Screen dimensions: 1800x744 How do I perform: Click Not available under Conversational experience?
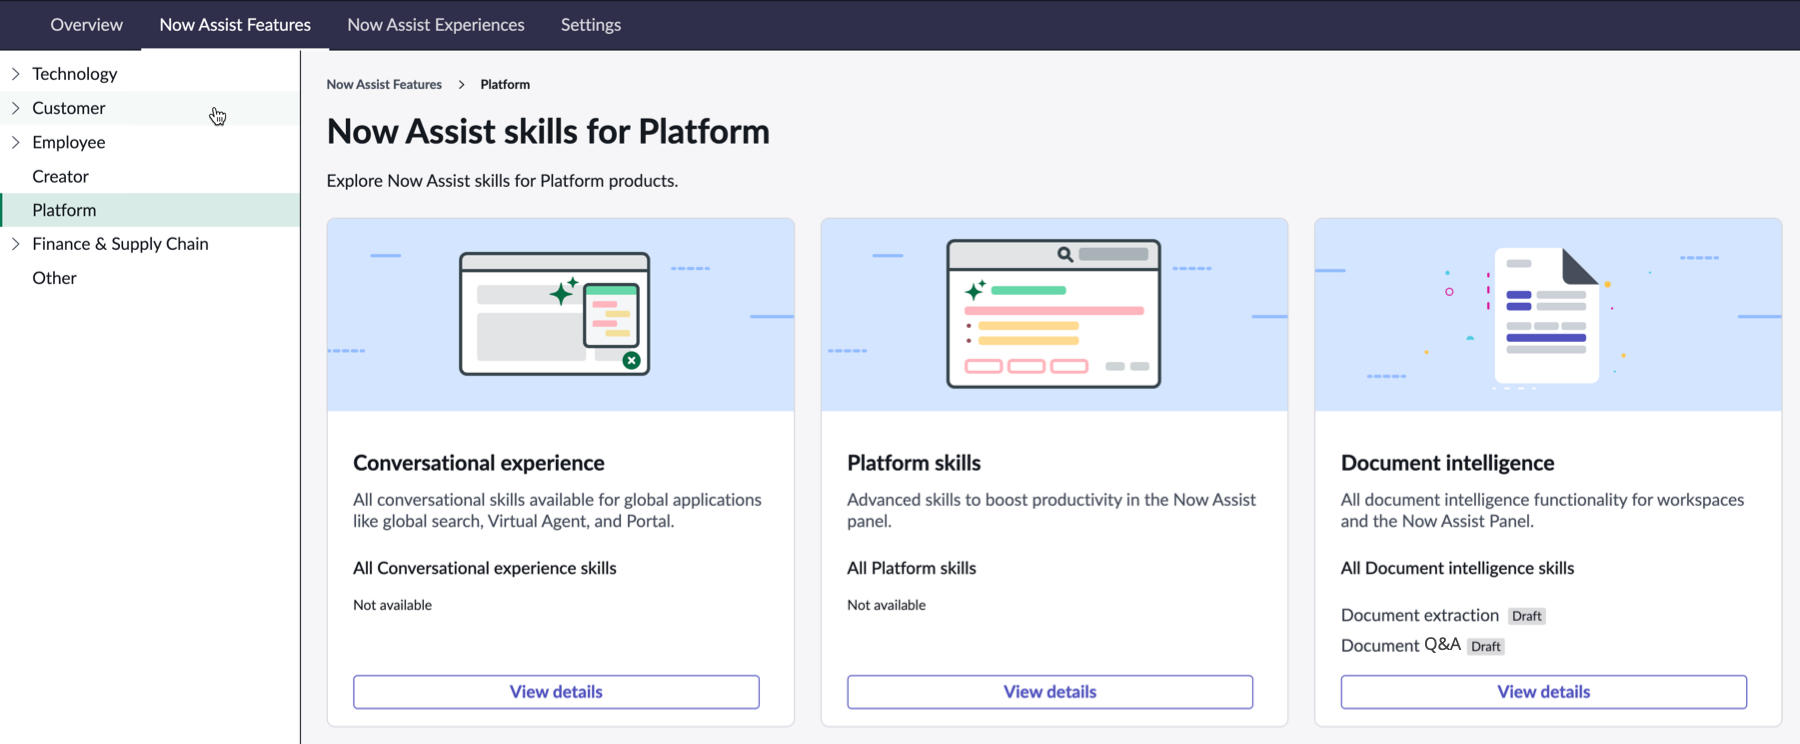coord(392,605)
